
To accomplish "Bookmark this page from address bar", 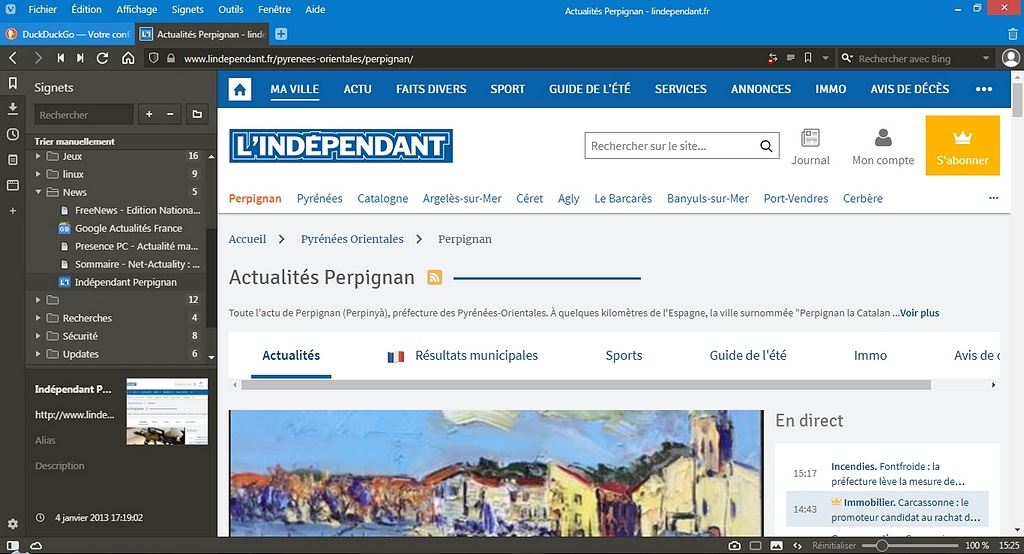I will click(x=808, y=58).
